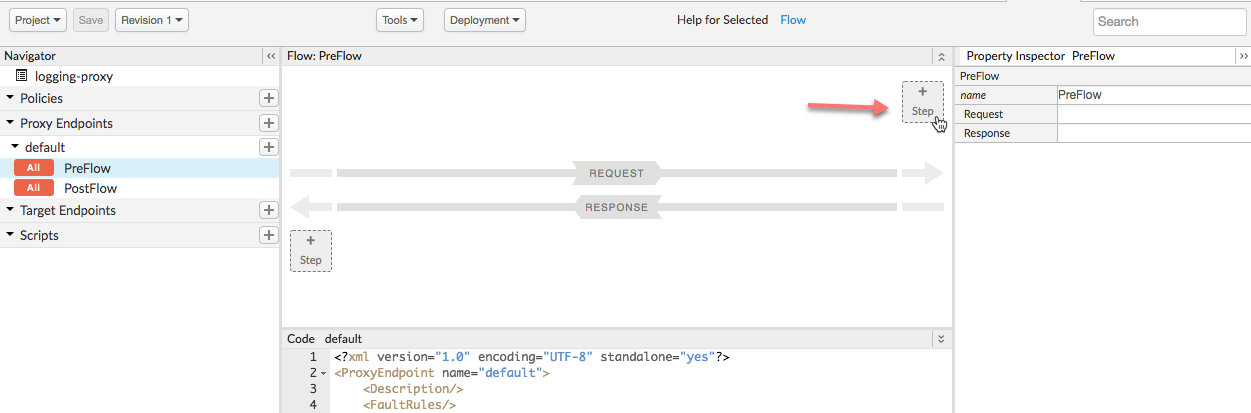Collapse the Policies section
The width and height of the screenshot is (1251, 413).
tap(11, 98)
